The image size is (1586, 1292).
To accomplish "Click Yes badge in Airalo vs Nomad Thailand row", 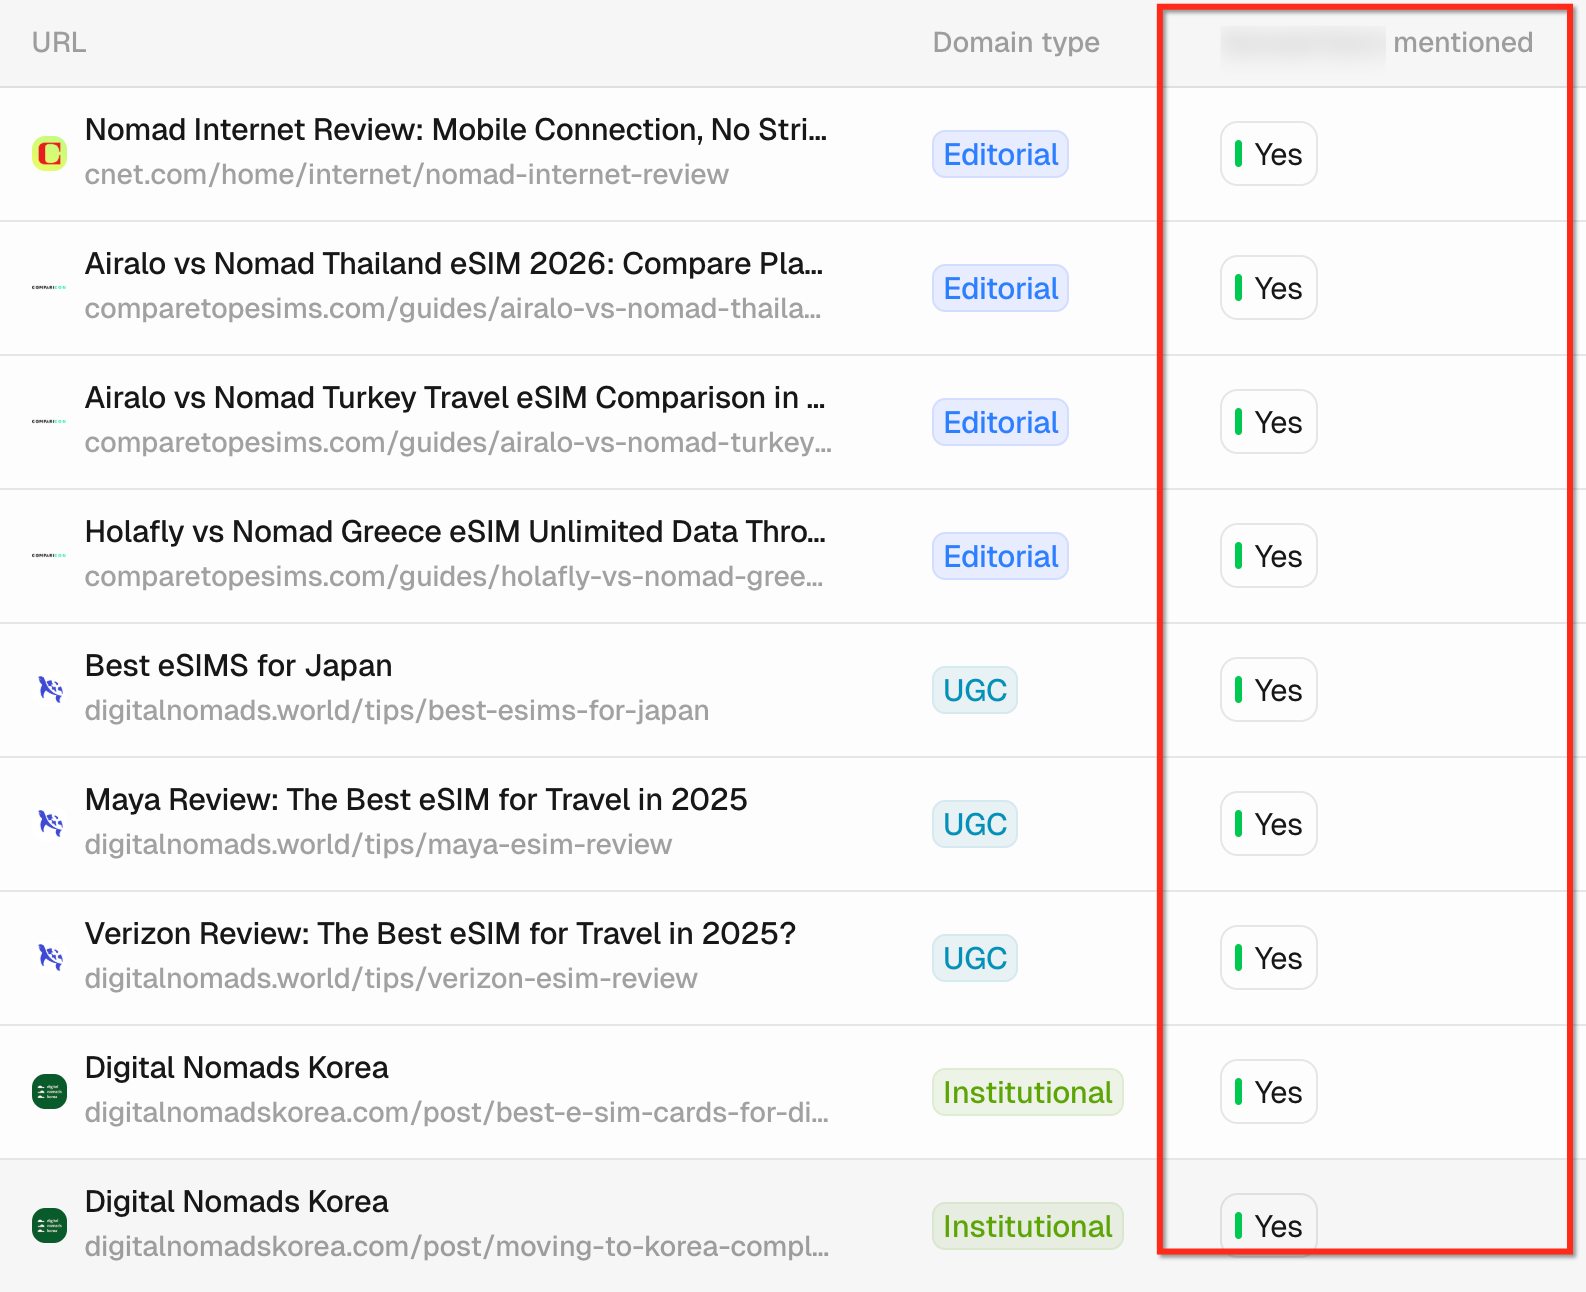I will tap(1269, 288).
